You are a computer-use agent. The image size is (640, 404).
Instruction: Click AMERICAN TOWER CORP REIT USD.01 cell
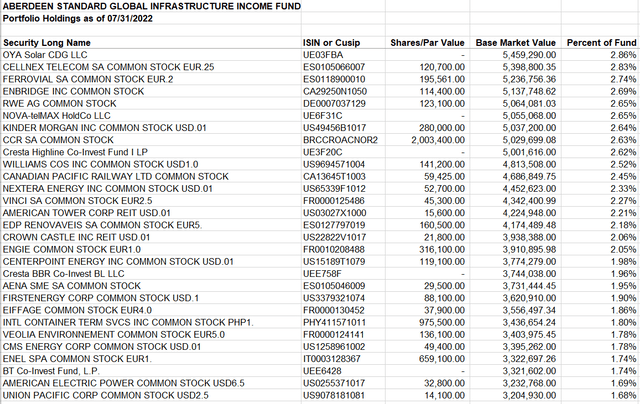pyautogui.click(x=87, y=213)
